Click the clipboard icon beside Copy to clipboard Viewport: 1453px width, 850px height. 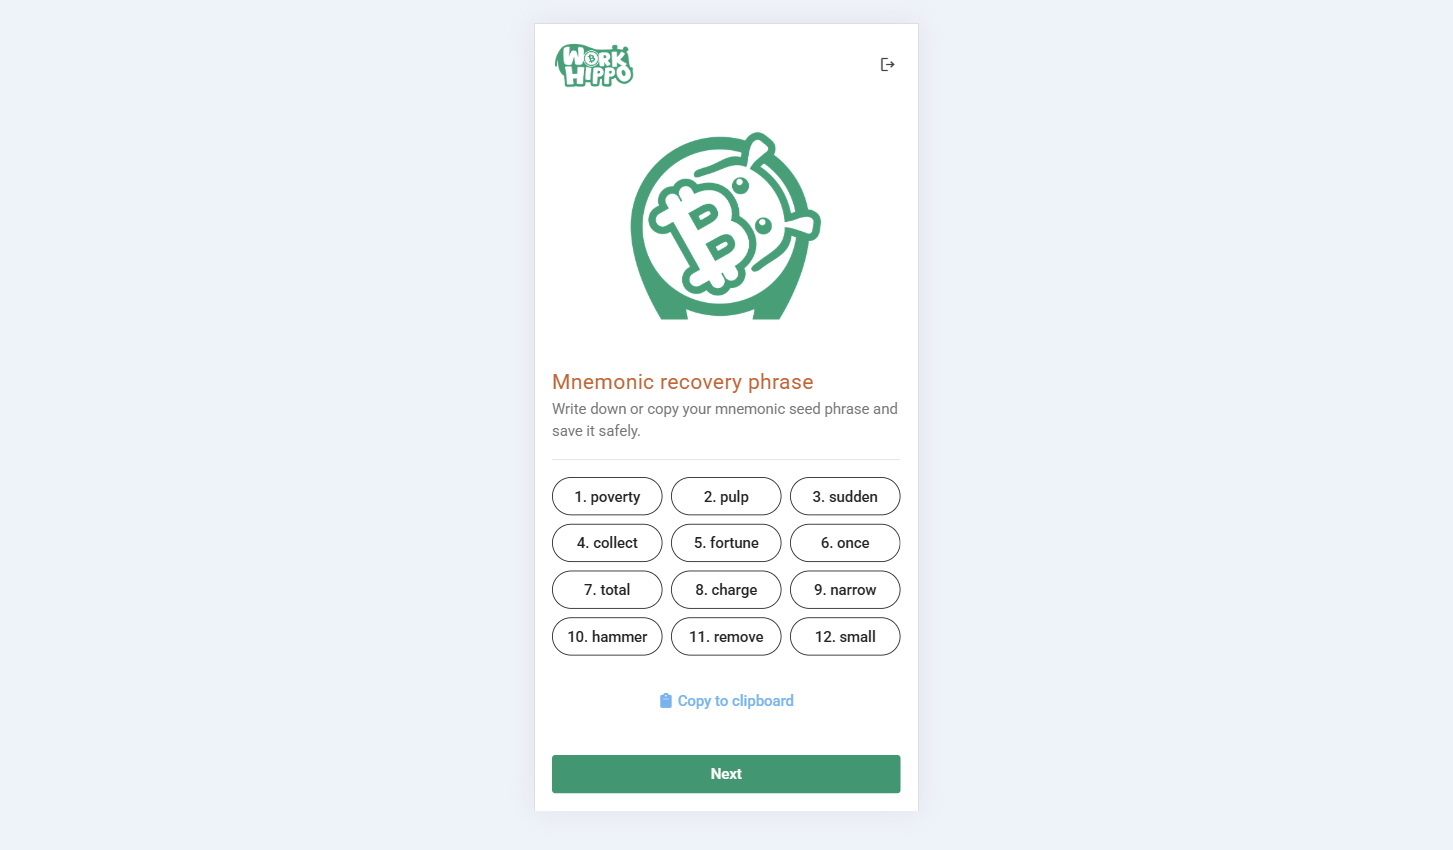point(666,701)
